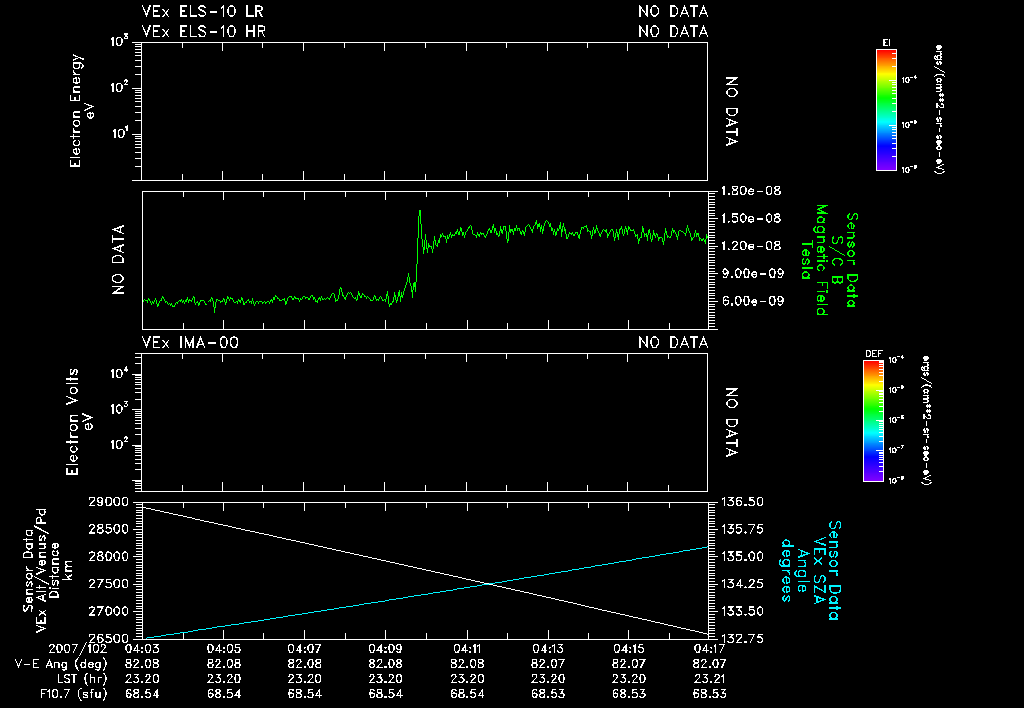This screenshot has height=708, width=1024.
Task: Select the 'F10.7 (sfu)' row label
Action: tap(73, 694)
